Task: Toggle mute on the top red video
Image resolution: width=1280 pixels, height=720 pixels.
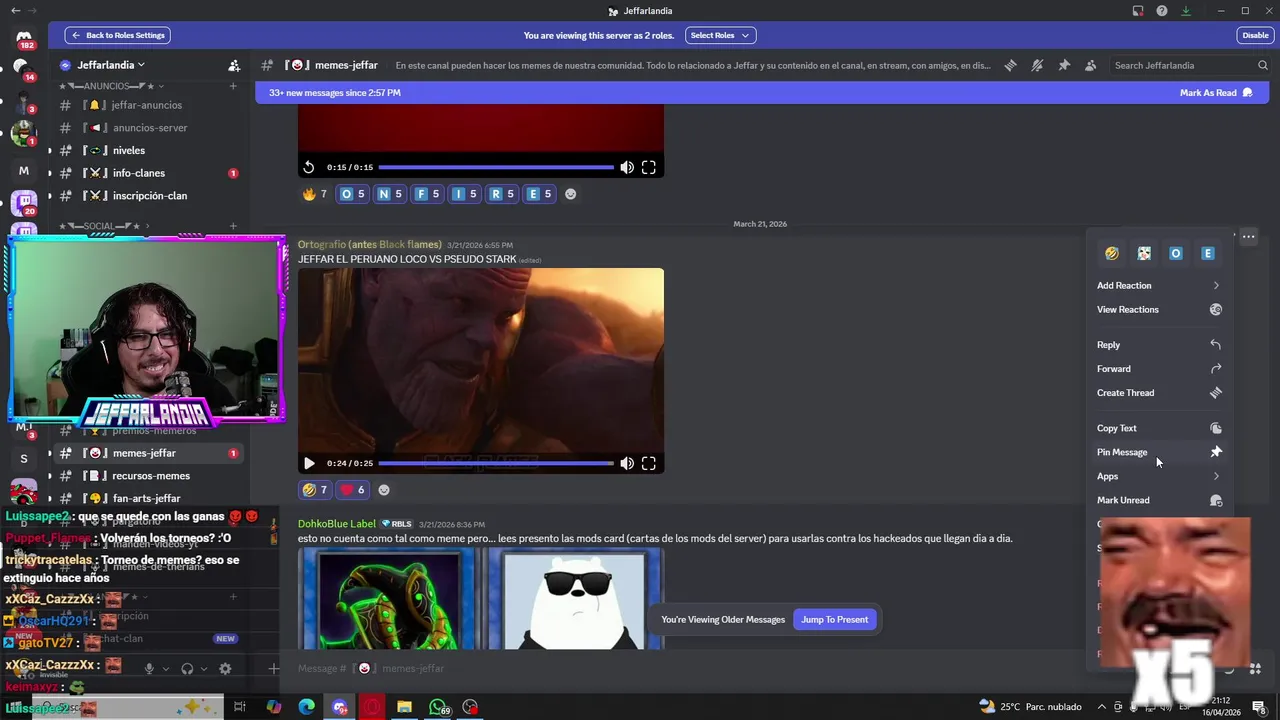Action: (627, 167)
